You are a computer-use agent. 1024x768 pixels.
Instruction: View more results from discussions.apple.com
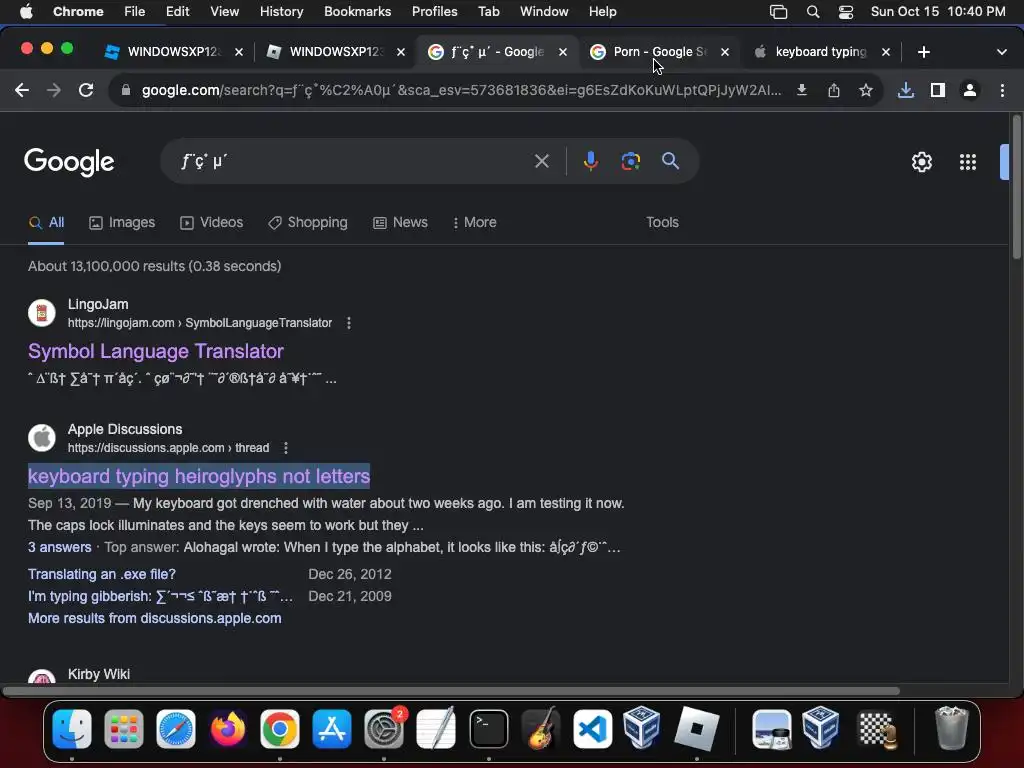pos(155,618)
